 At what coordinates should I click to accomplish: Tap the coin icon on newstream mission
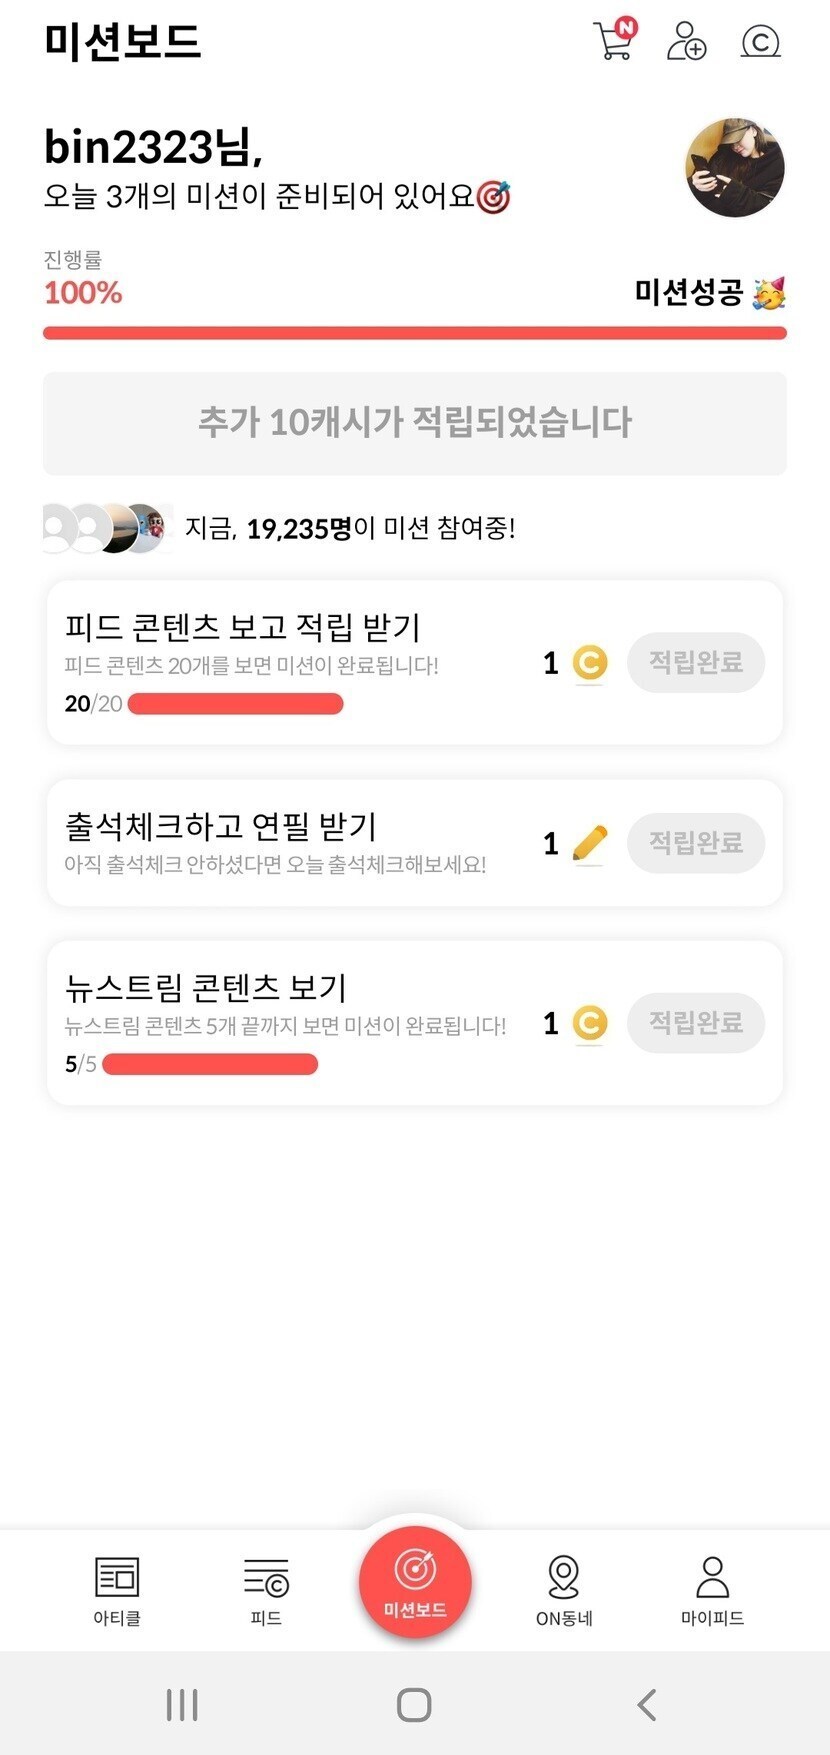(590, 1022)
